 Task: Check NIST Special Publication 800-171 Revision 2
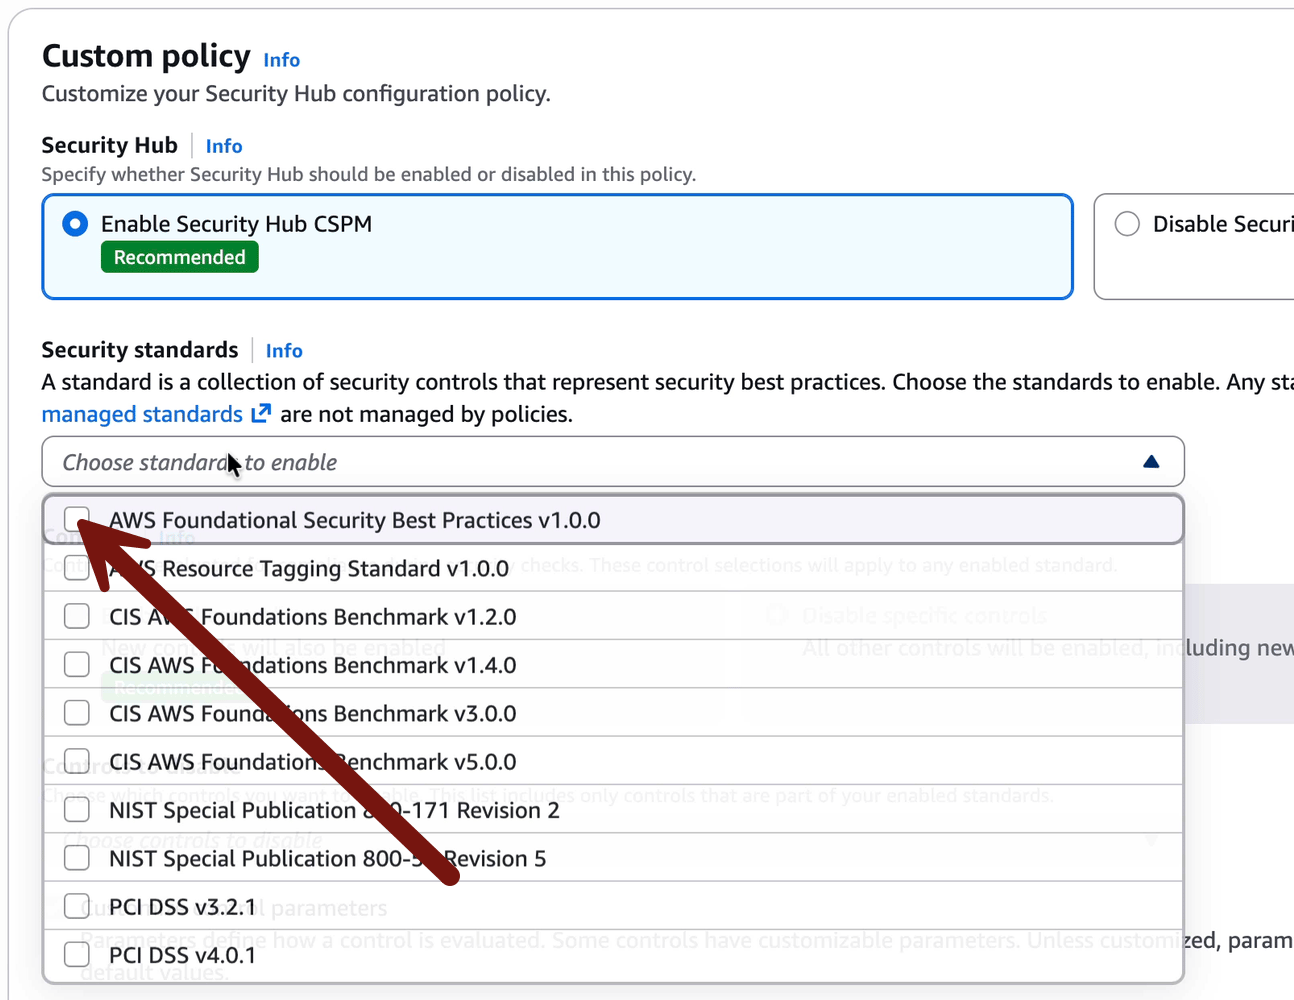[x=77, y=809]
